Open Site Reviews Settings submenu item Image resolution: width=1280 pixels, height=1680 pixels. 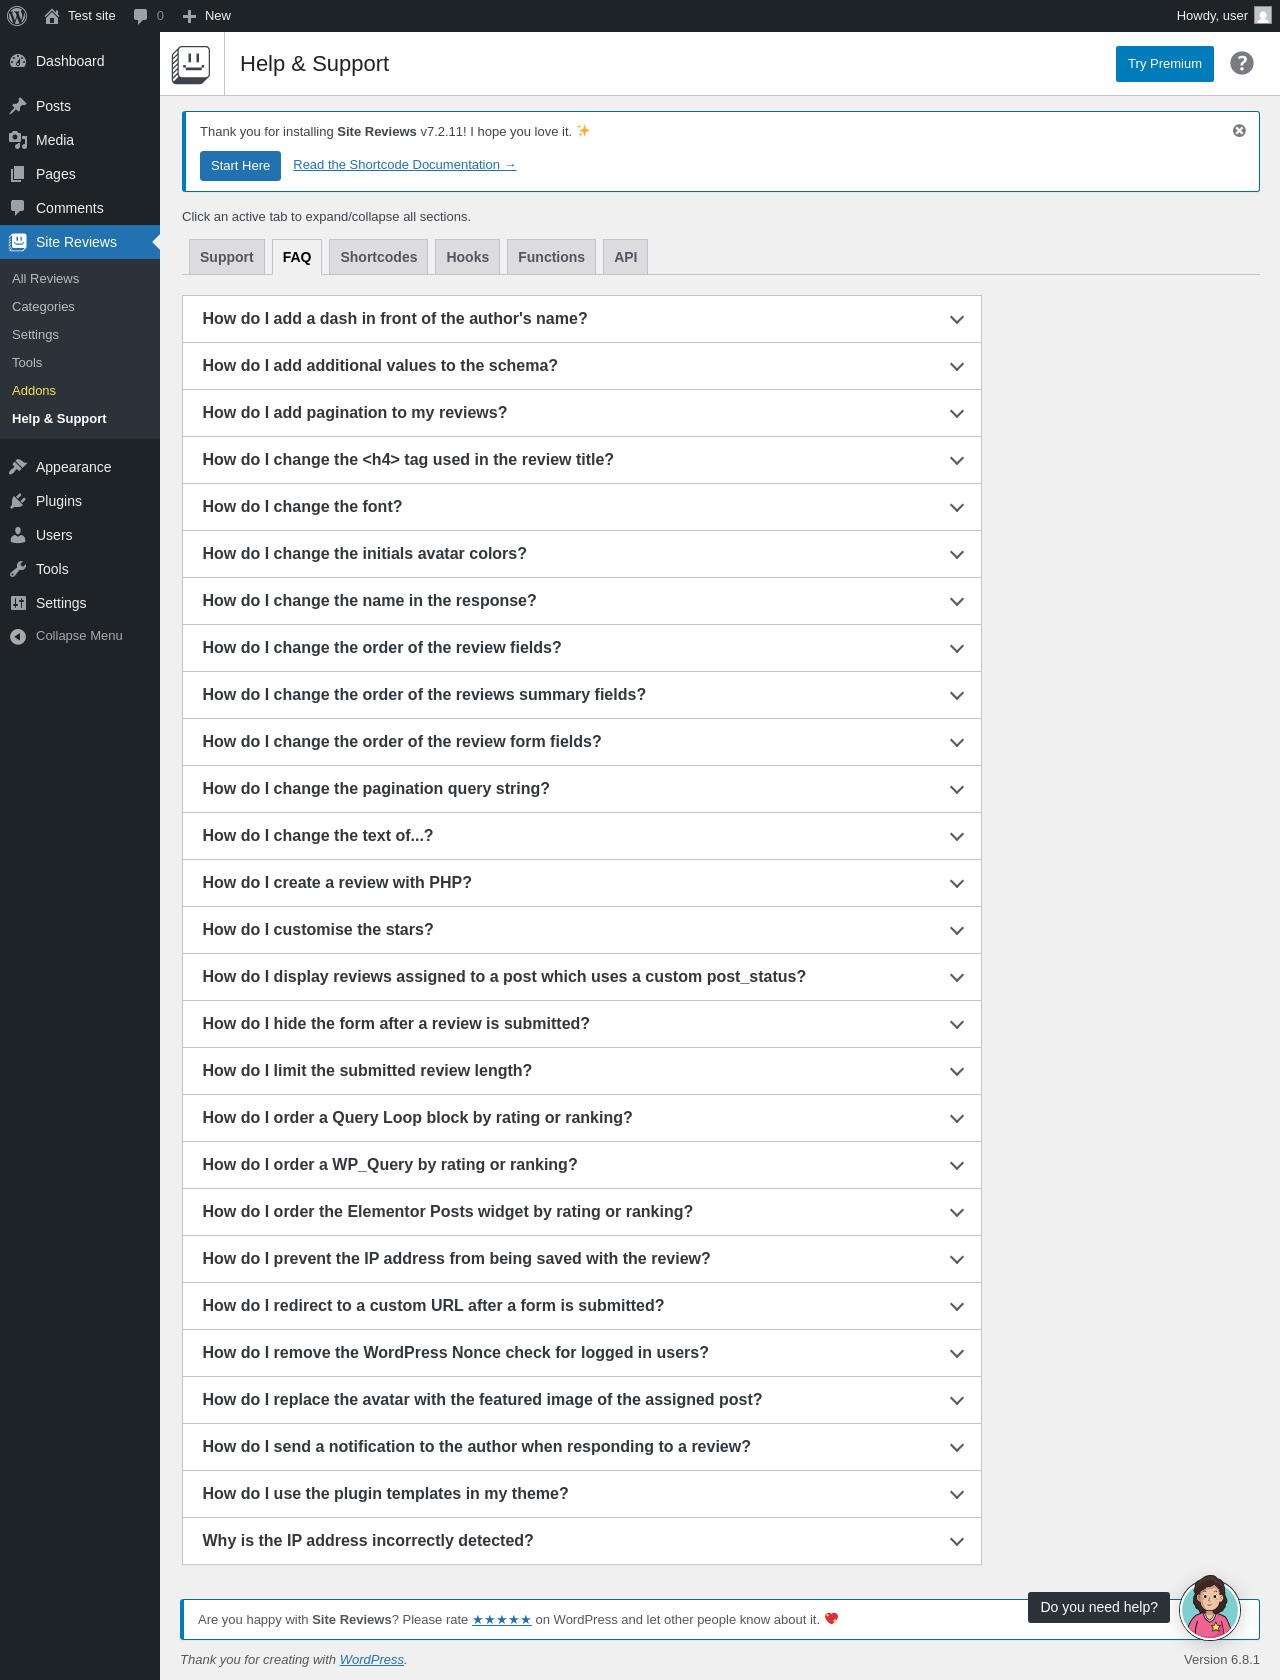click(80, 335)
